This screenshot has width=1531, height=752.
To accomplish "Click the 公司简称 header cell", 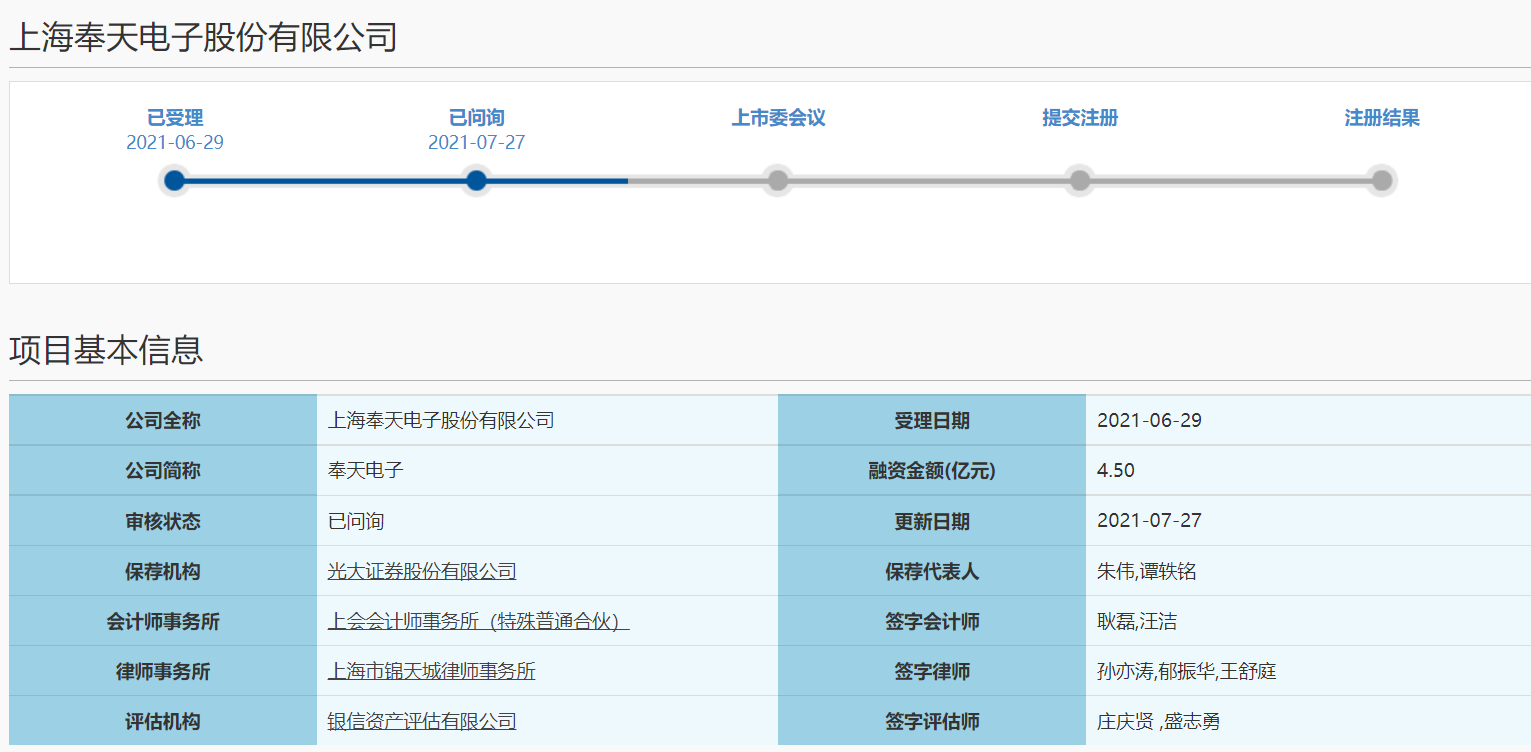I will click(163, 471).
